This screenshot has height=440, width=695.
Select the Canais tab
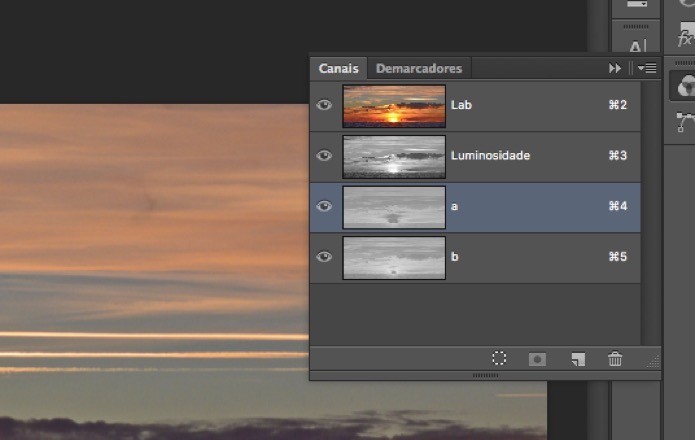[339, 68]
